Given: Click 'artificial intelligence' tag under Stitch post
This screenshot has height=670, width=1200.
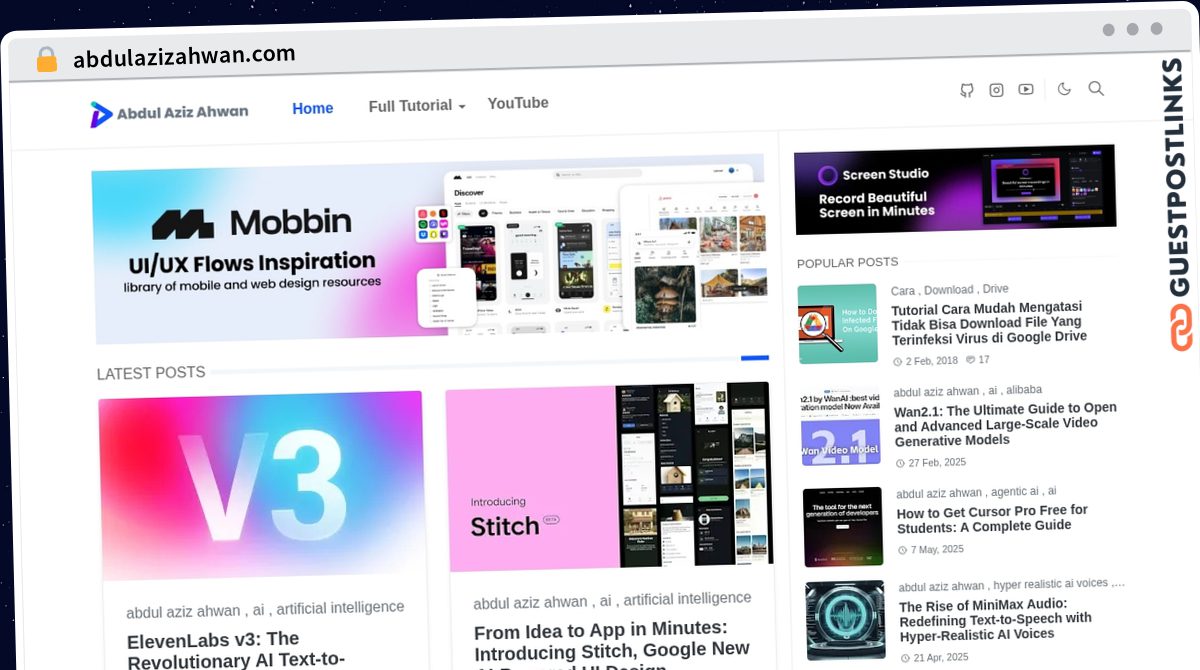Looking at the screenshot, I should click(x=687, y=599).
